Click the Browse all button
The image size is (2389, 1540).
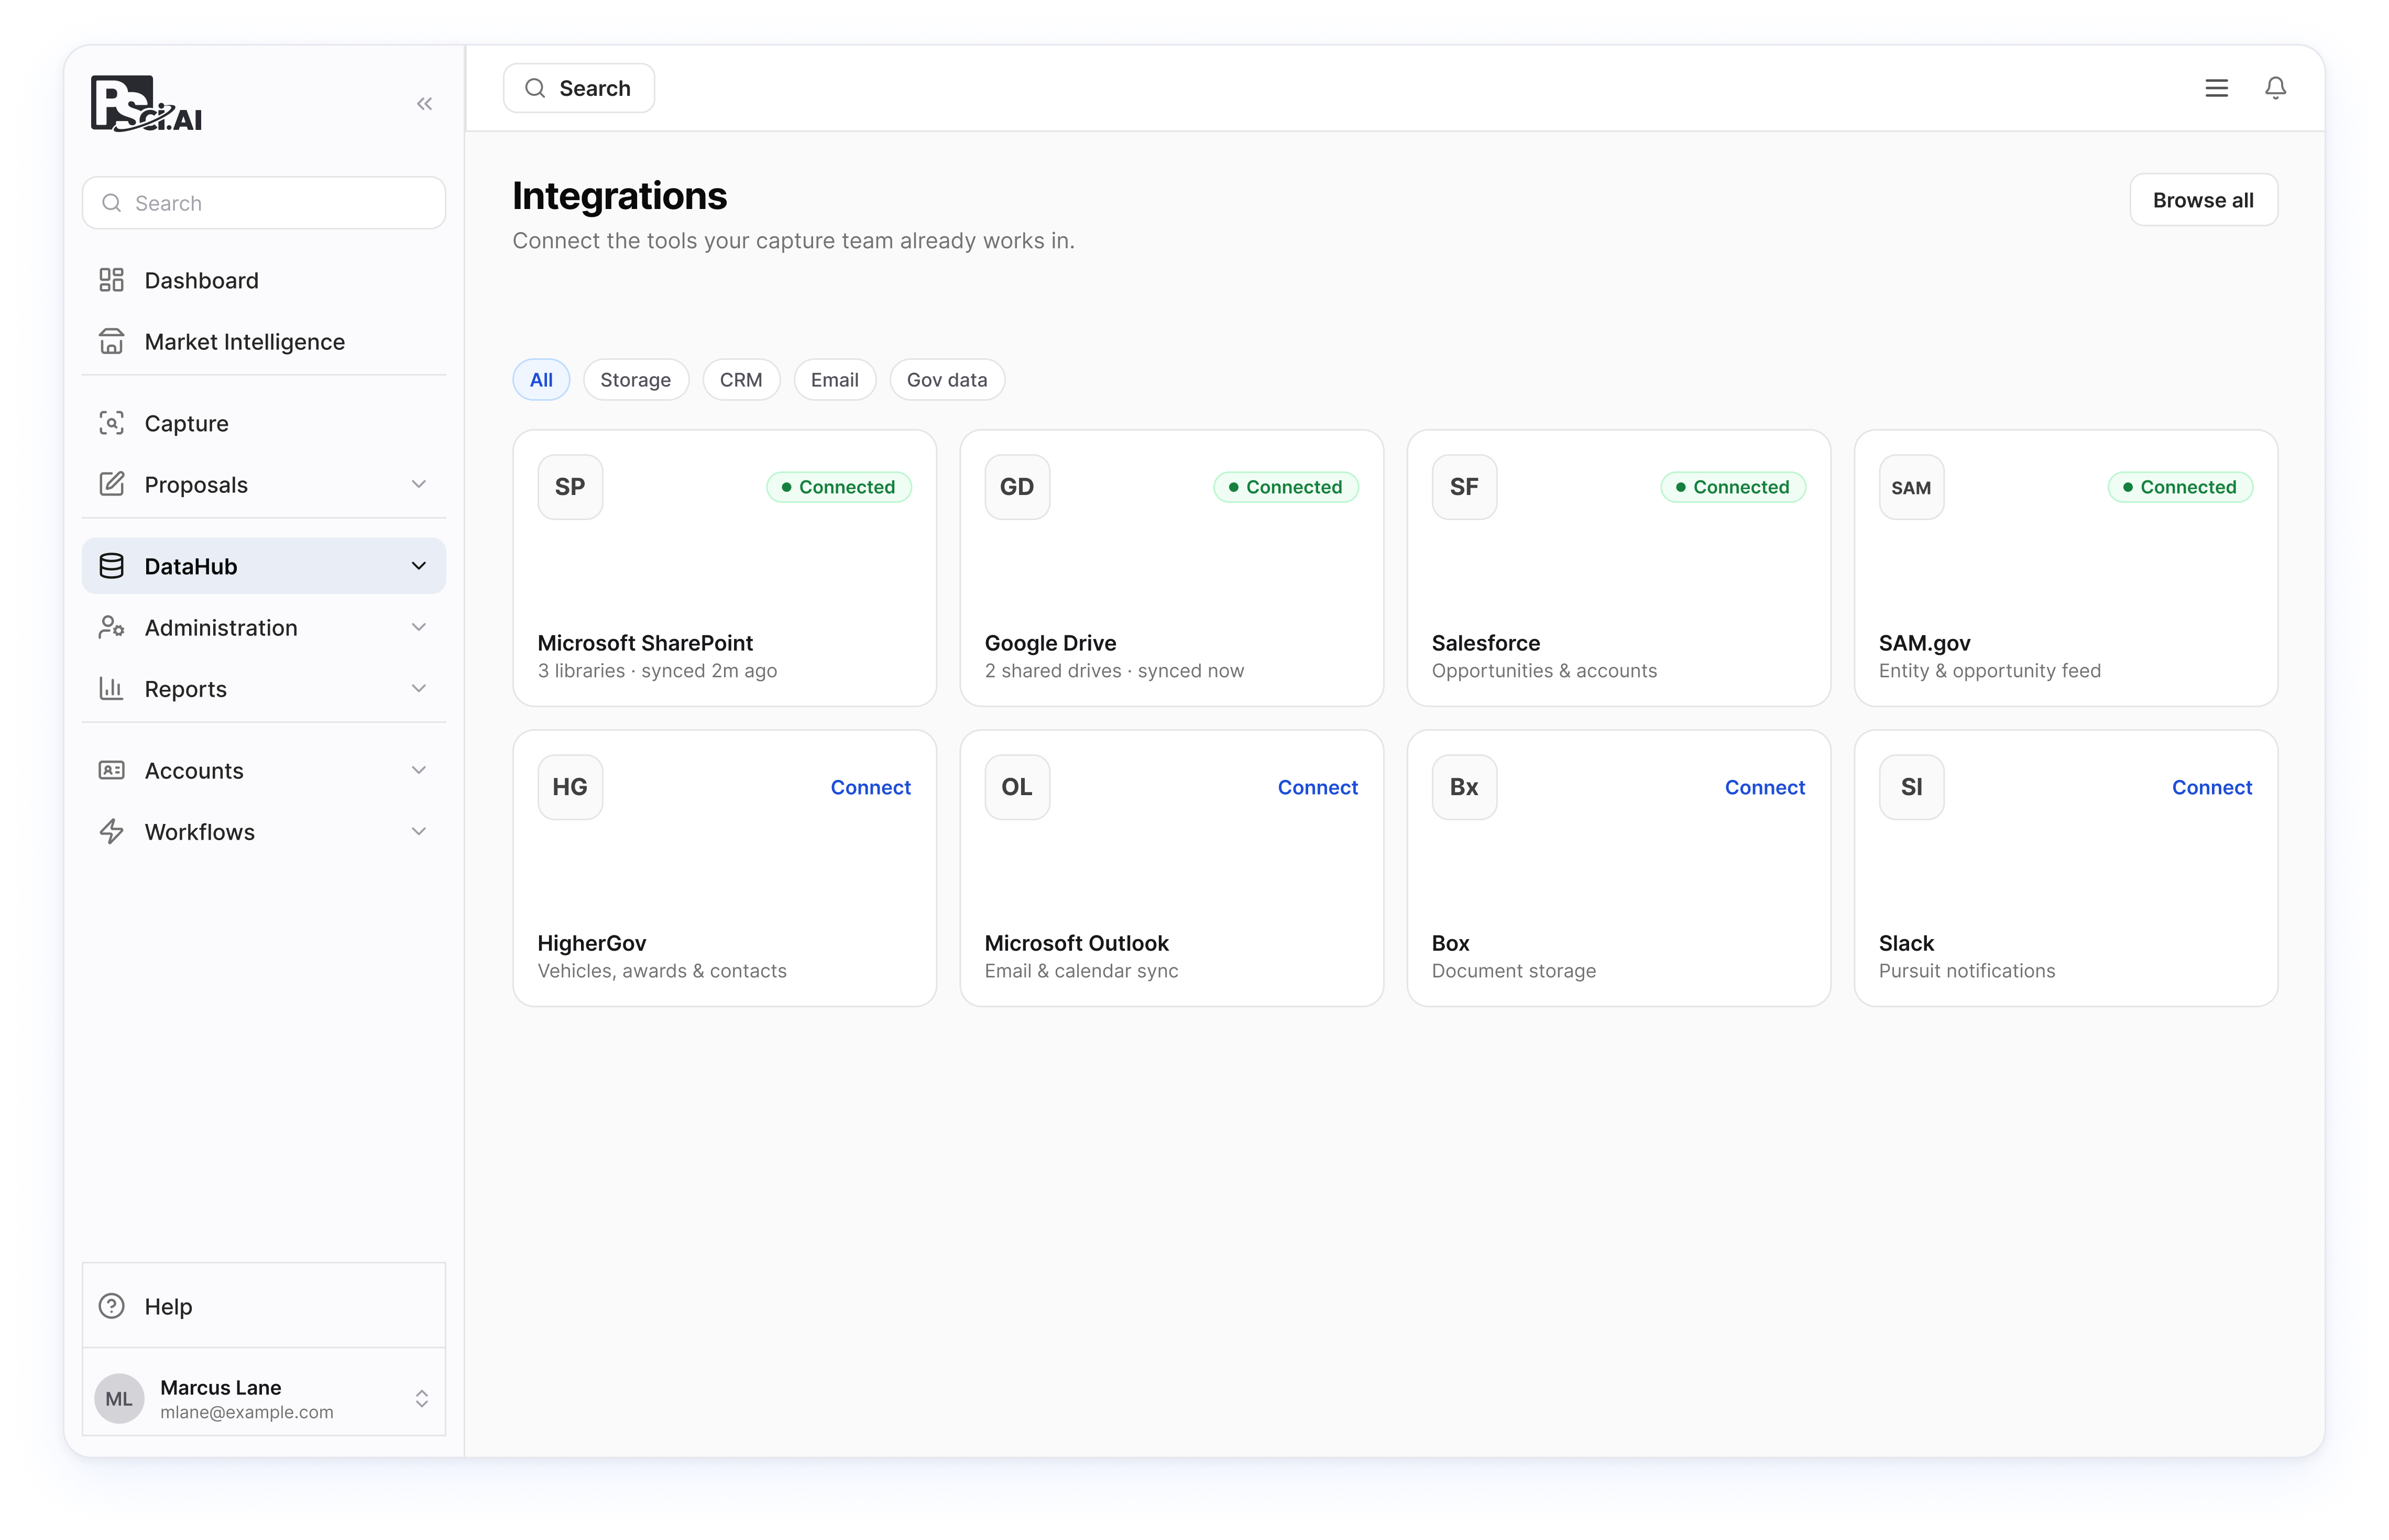tap(2203, 200)
